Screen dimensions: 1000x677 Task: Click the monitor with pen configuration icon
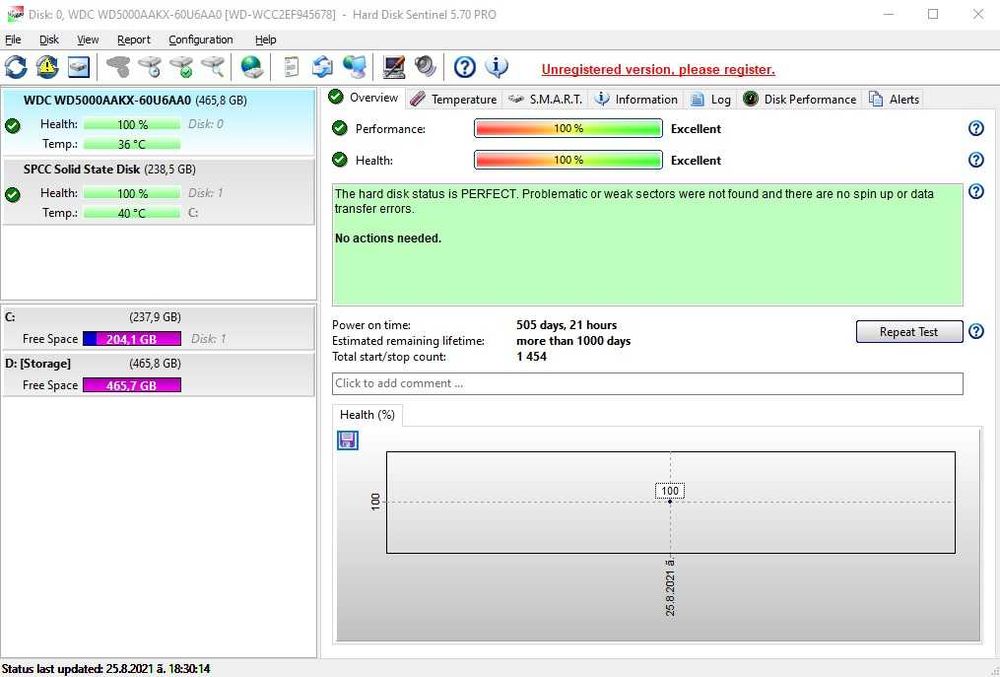pyautogui.click(x=393, y=66)
